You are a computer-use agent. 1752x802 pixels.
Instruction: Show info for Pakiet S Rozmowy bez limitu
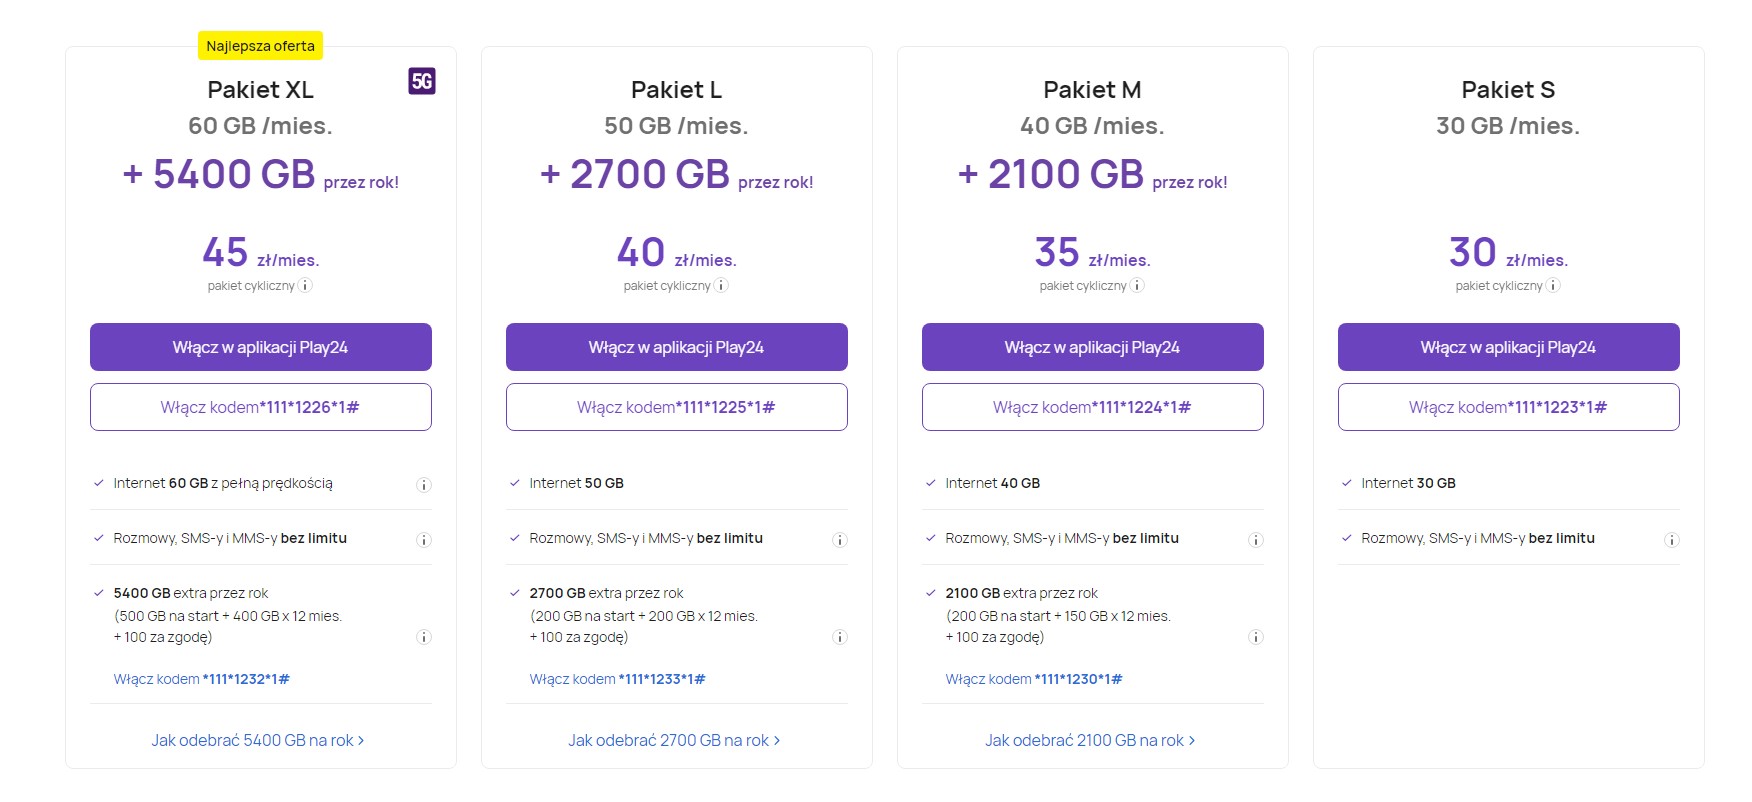[1672, 540]
